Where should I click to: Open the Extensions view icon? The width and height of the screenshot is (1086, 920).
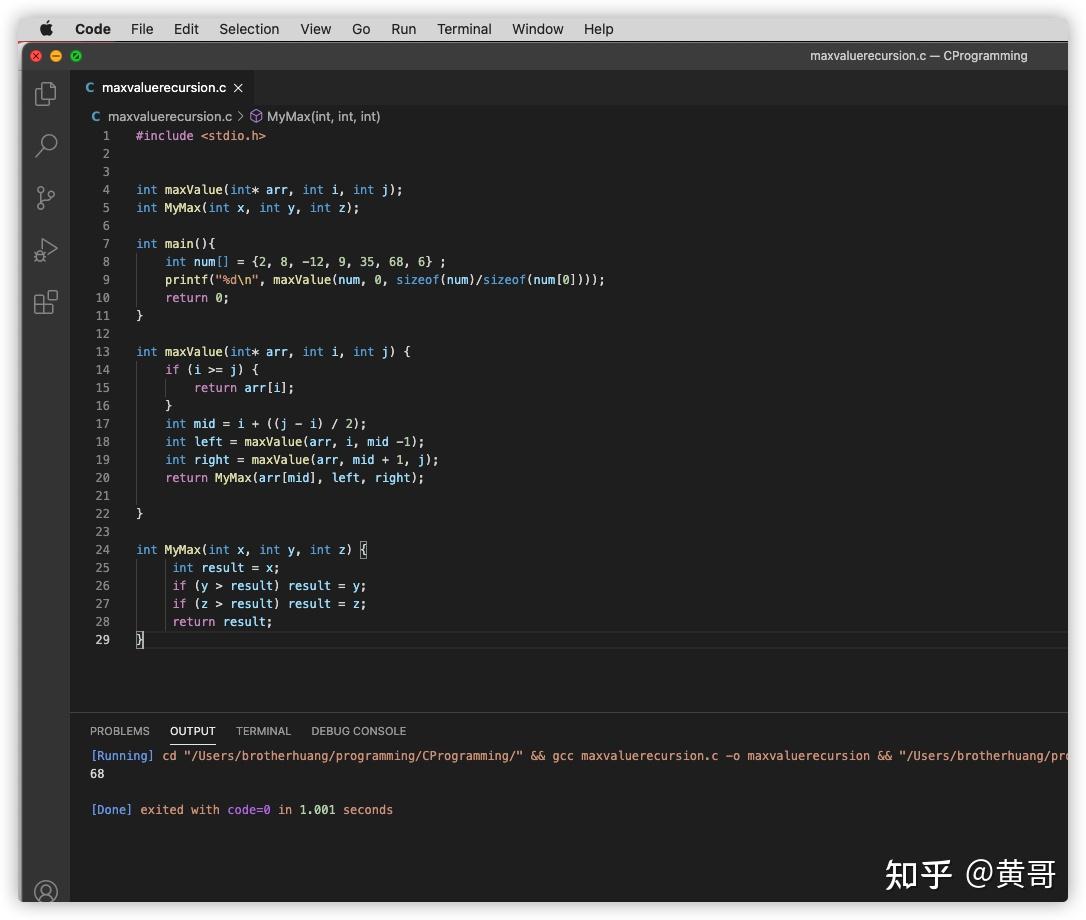46,302
